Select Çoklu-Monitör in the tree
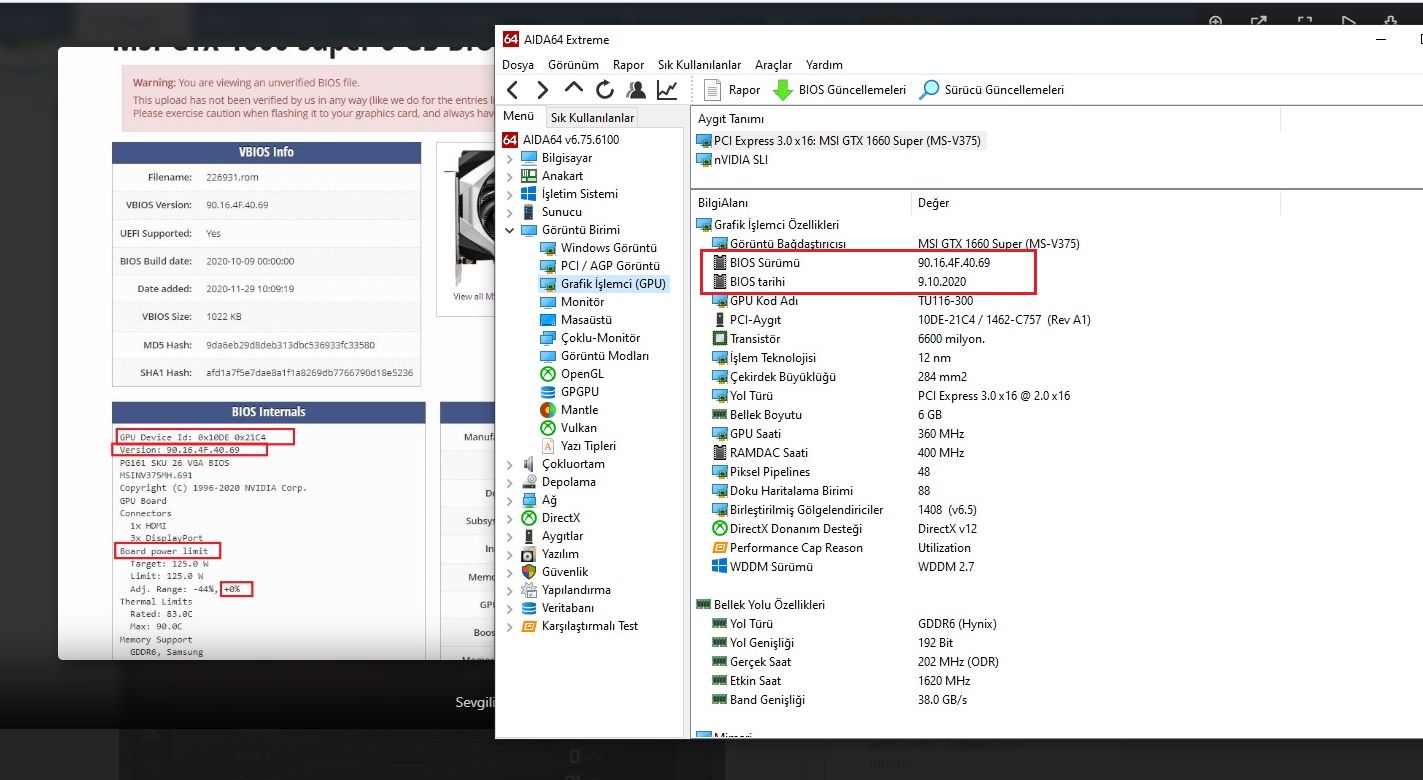This screenshot has width=1423, height=780. [590, 338]
